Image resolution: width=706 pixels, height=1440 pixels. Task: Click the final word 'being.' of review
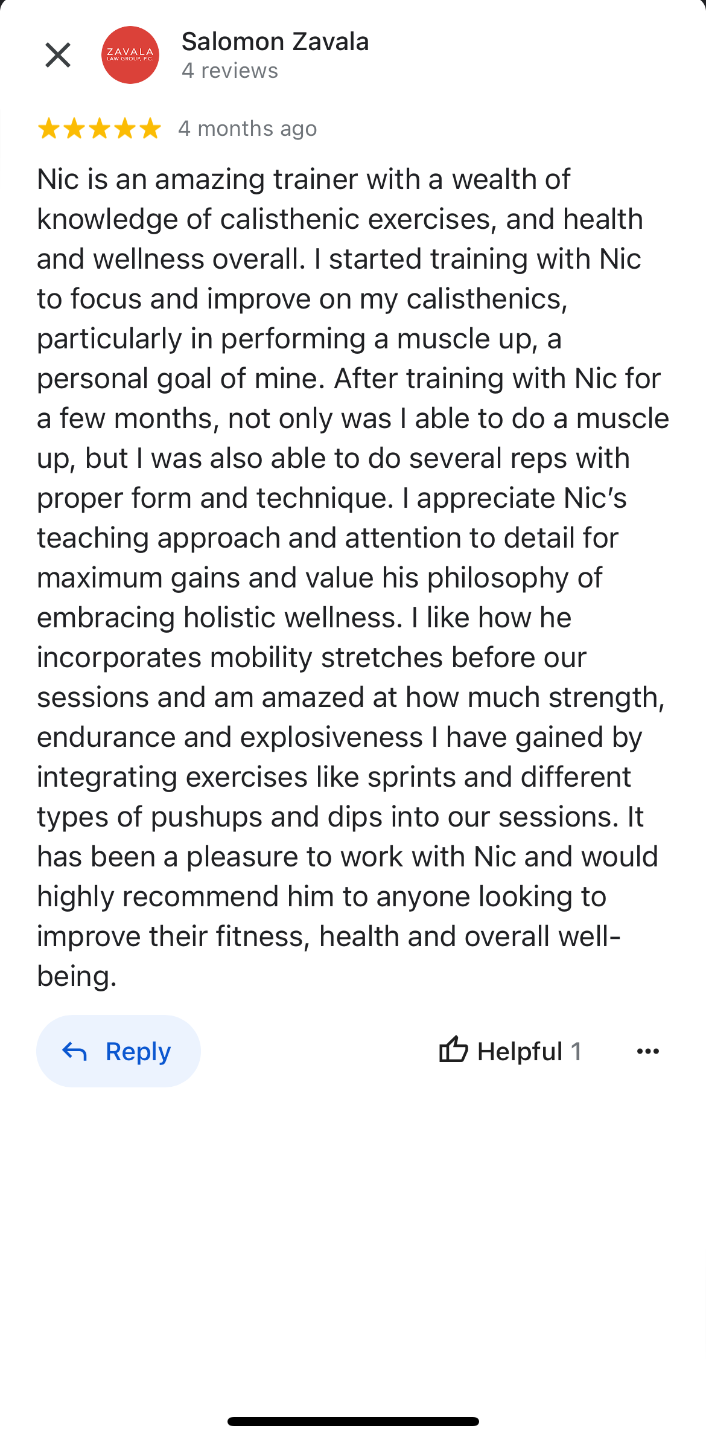[77, 976]
